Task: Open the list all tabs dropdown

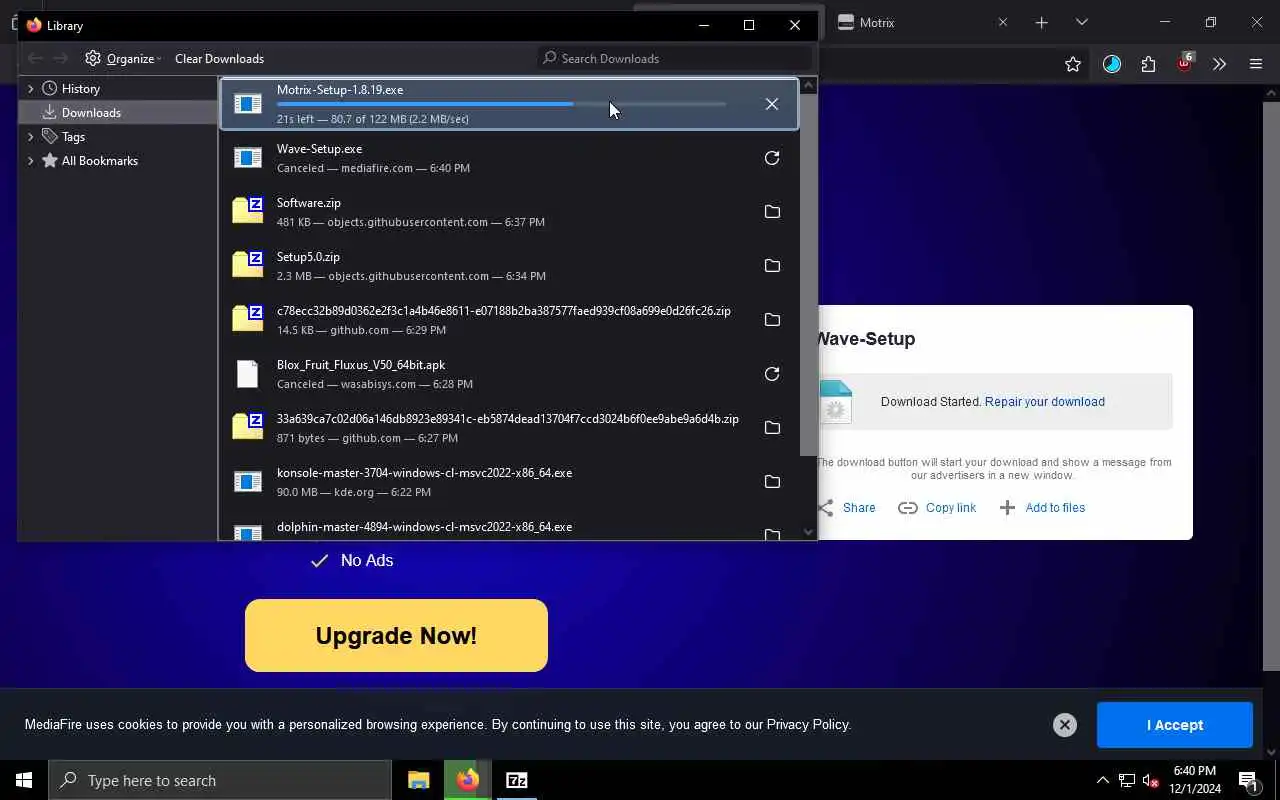Action: pos(1081,22)
